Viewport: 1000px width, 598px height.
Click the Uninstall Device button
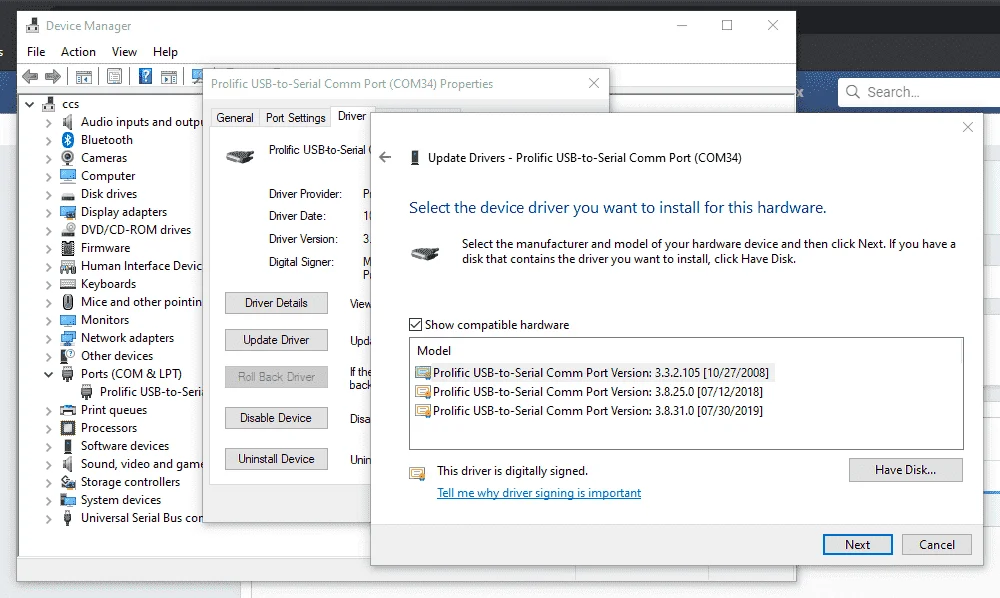pos(276,458)
